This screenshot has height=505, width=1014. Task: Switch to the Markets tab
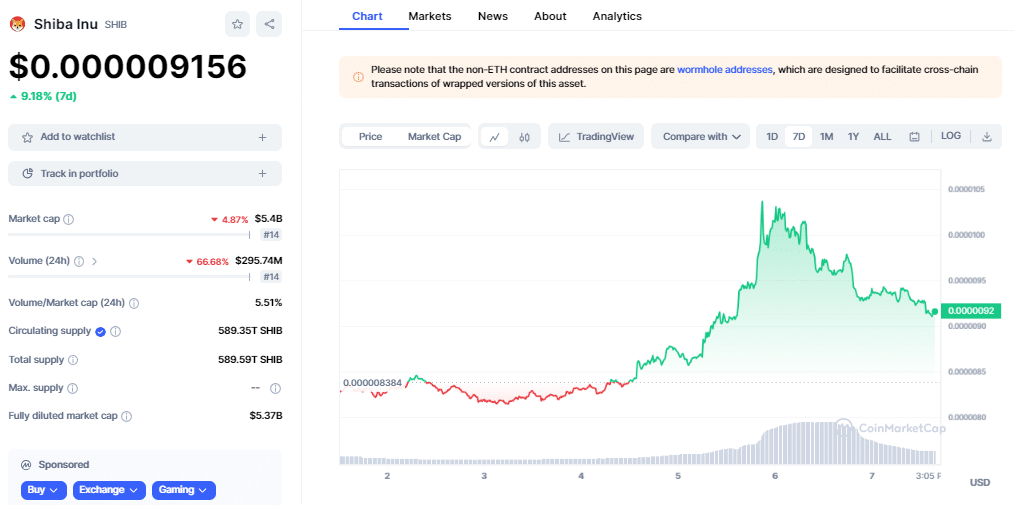(430, 16)
